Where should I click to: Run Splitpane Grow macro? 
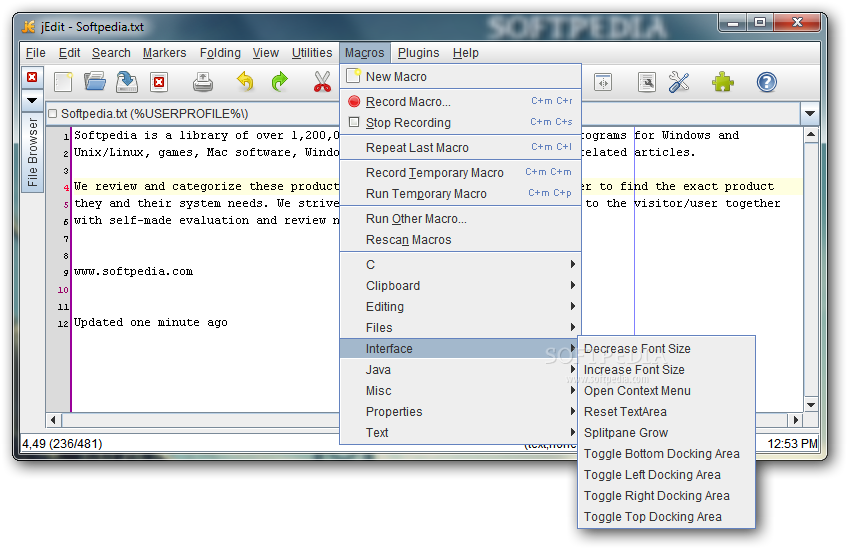click(666, 433)
